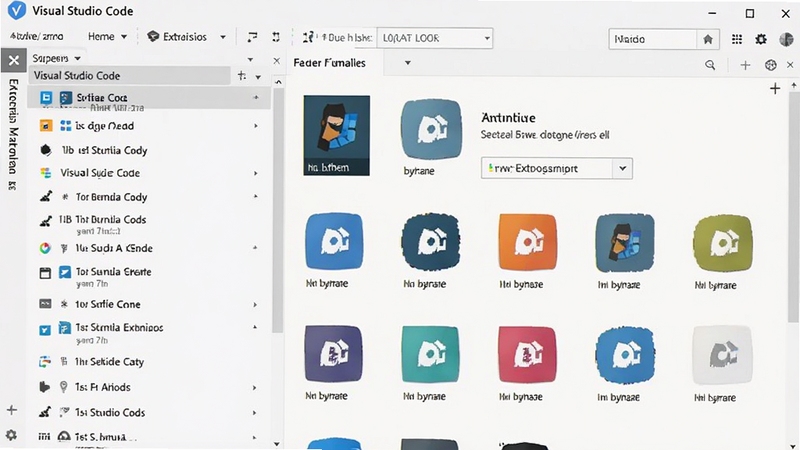Click the Arıtintire heading link
This screenshot has height=450, width=800.
[508, 118]
